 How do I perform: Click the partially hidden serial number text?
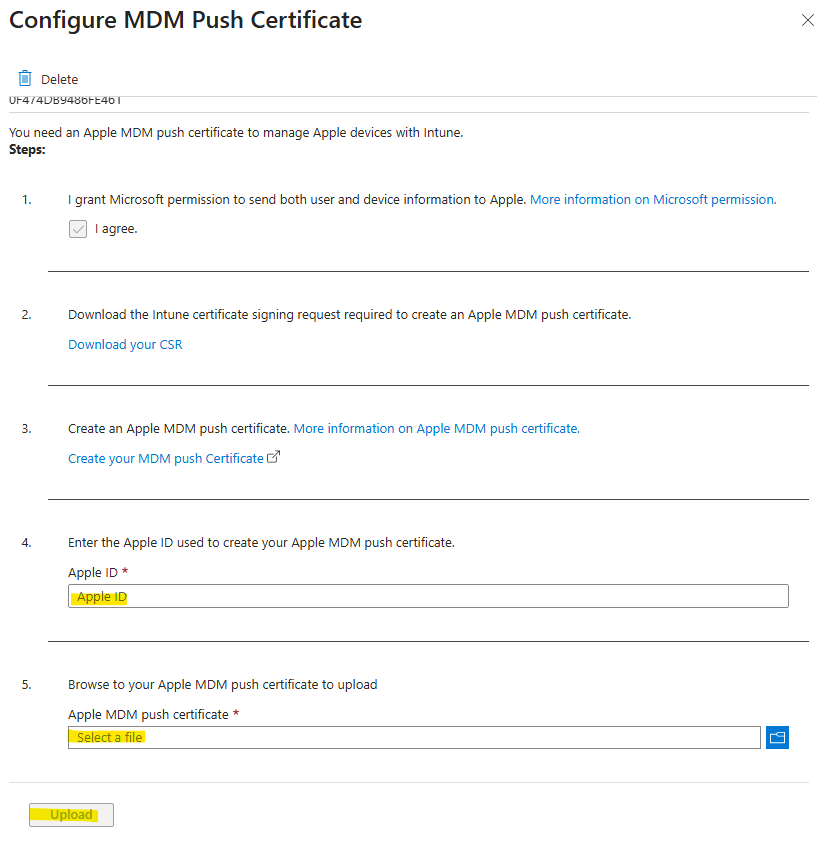65,100
